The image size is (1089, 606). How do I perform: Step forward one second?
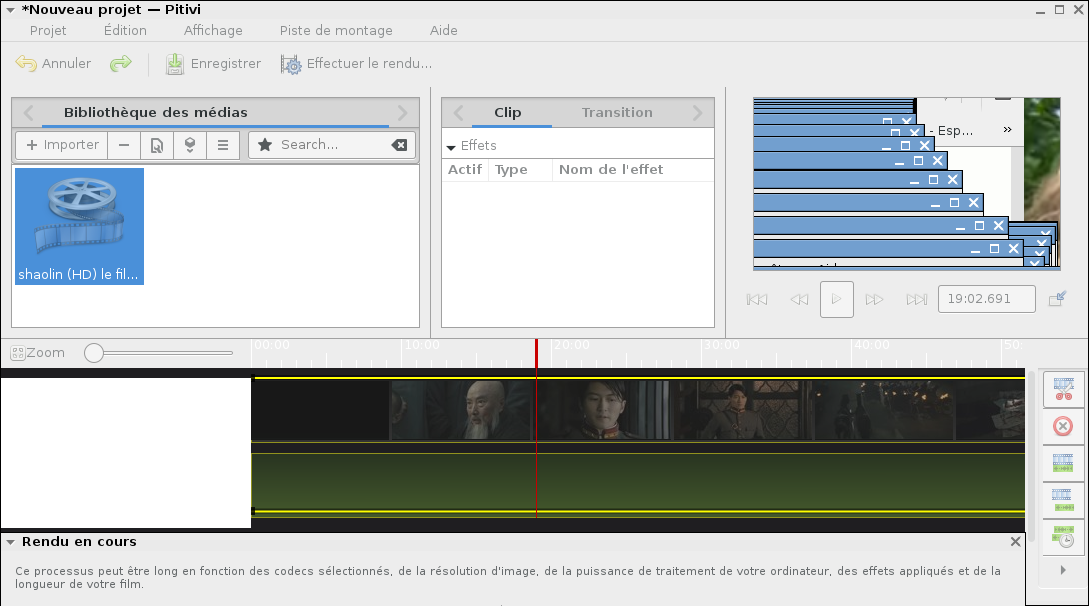[x=874, y=299]
